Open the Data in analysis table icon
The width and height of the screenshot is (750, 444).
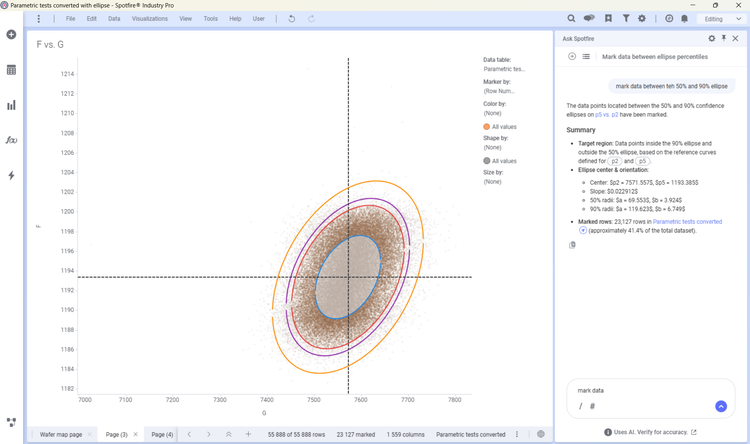tap(11, 70)
